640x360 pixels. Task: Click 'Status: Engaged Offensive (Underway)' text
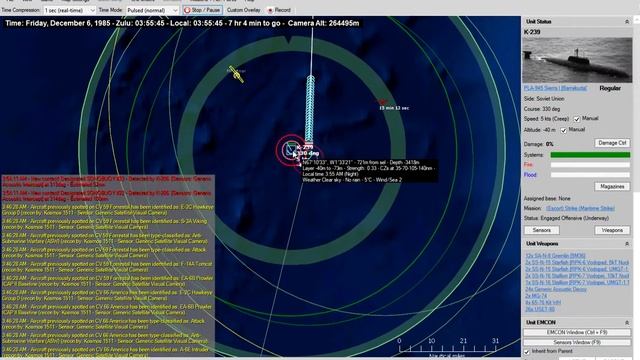pyautogui.click(x=566, y=218)
